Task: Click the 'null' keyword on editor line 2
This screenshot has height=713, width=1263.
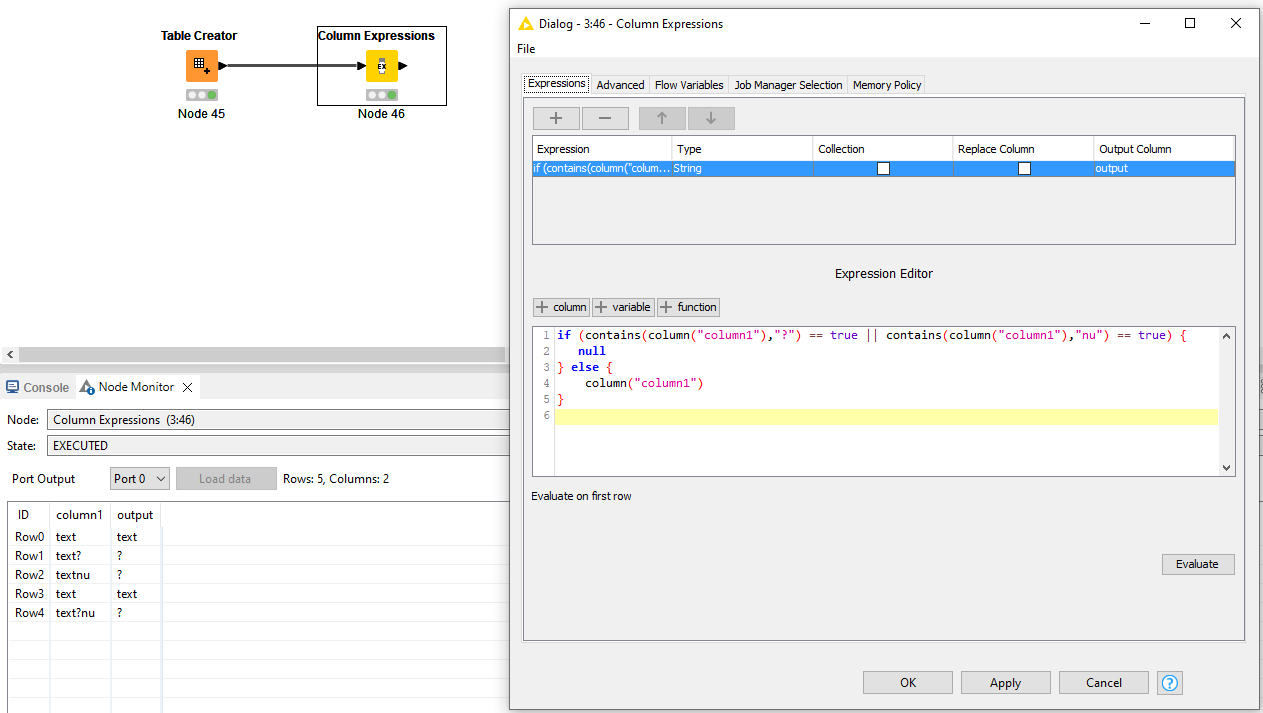Action: pyautogui.click(x=592, y=351)
